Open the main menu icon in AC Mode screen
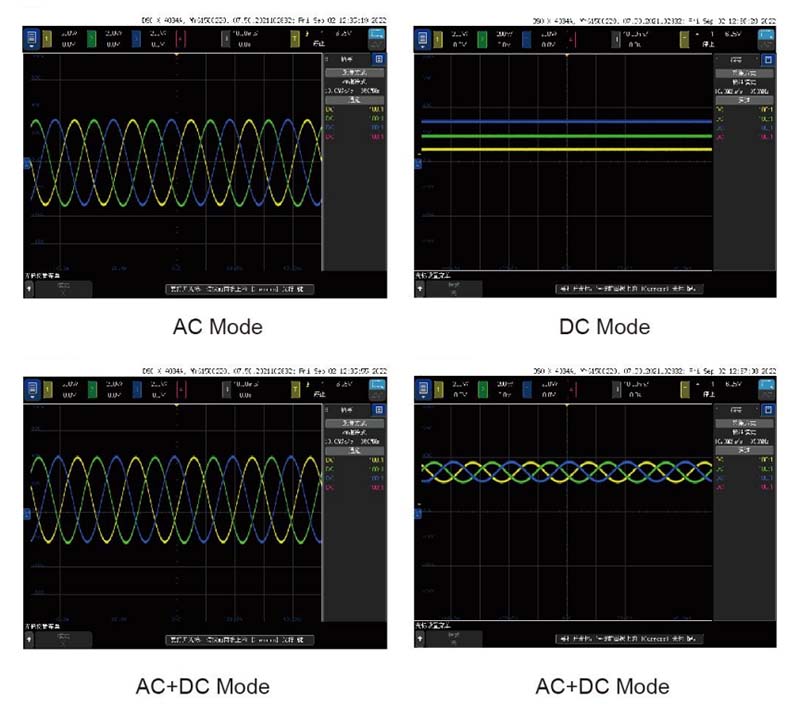800x709 pixels. click(30, 39)
